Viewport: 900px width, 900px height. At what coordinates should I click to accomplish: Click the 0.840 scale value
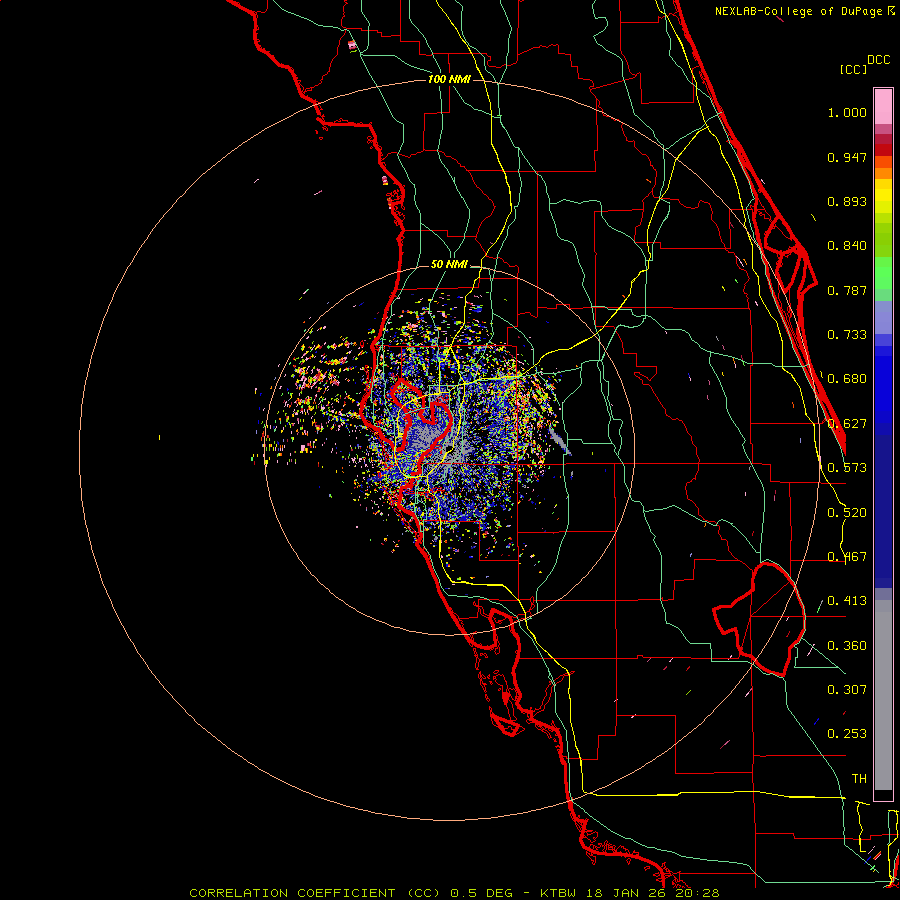pos(847,246)
